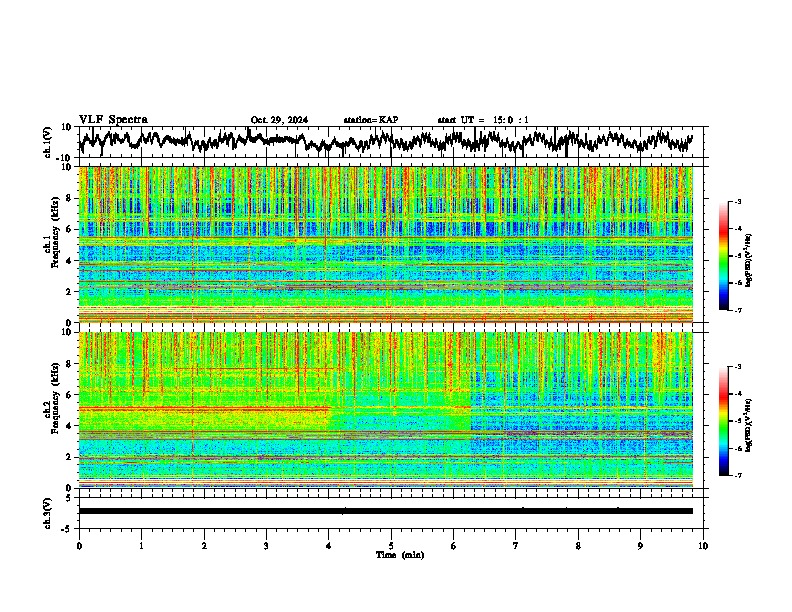Click the ch.1 voltage waveform trace panel
The height and width of the screenshot is (612, 792).
click(393, 142)
